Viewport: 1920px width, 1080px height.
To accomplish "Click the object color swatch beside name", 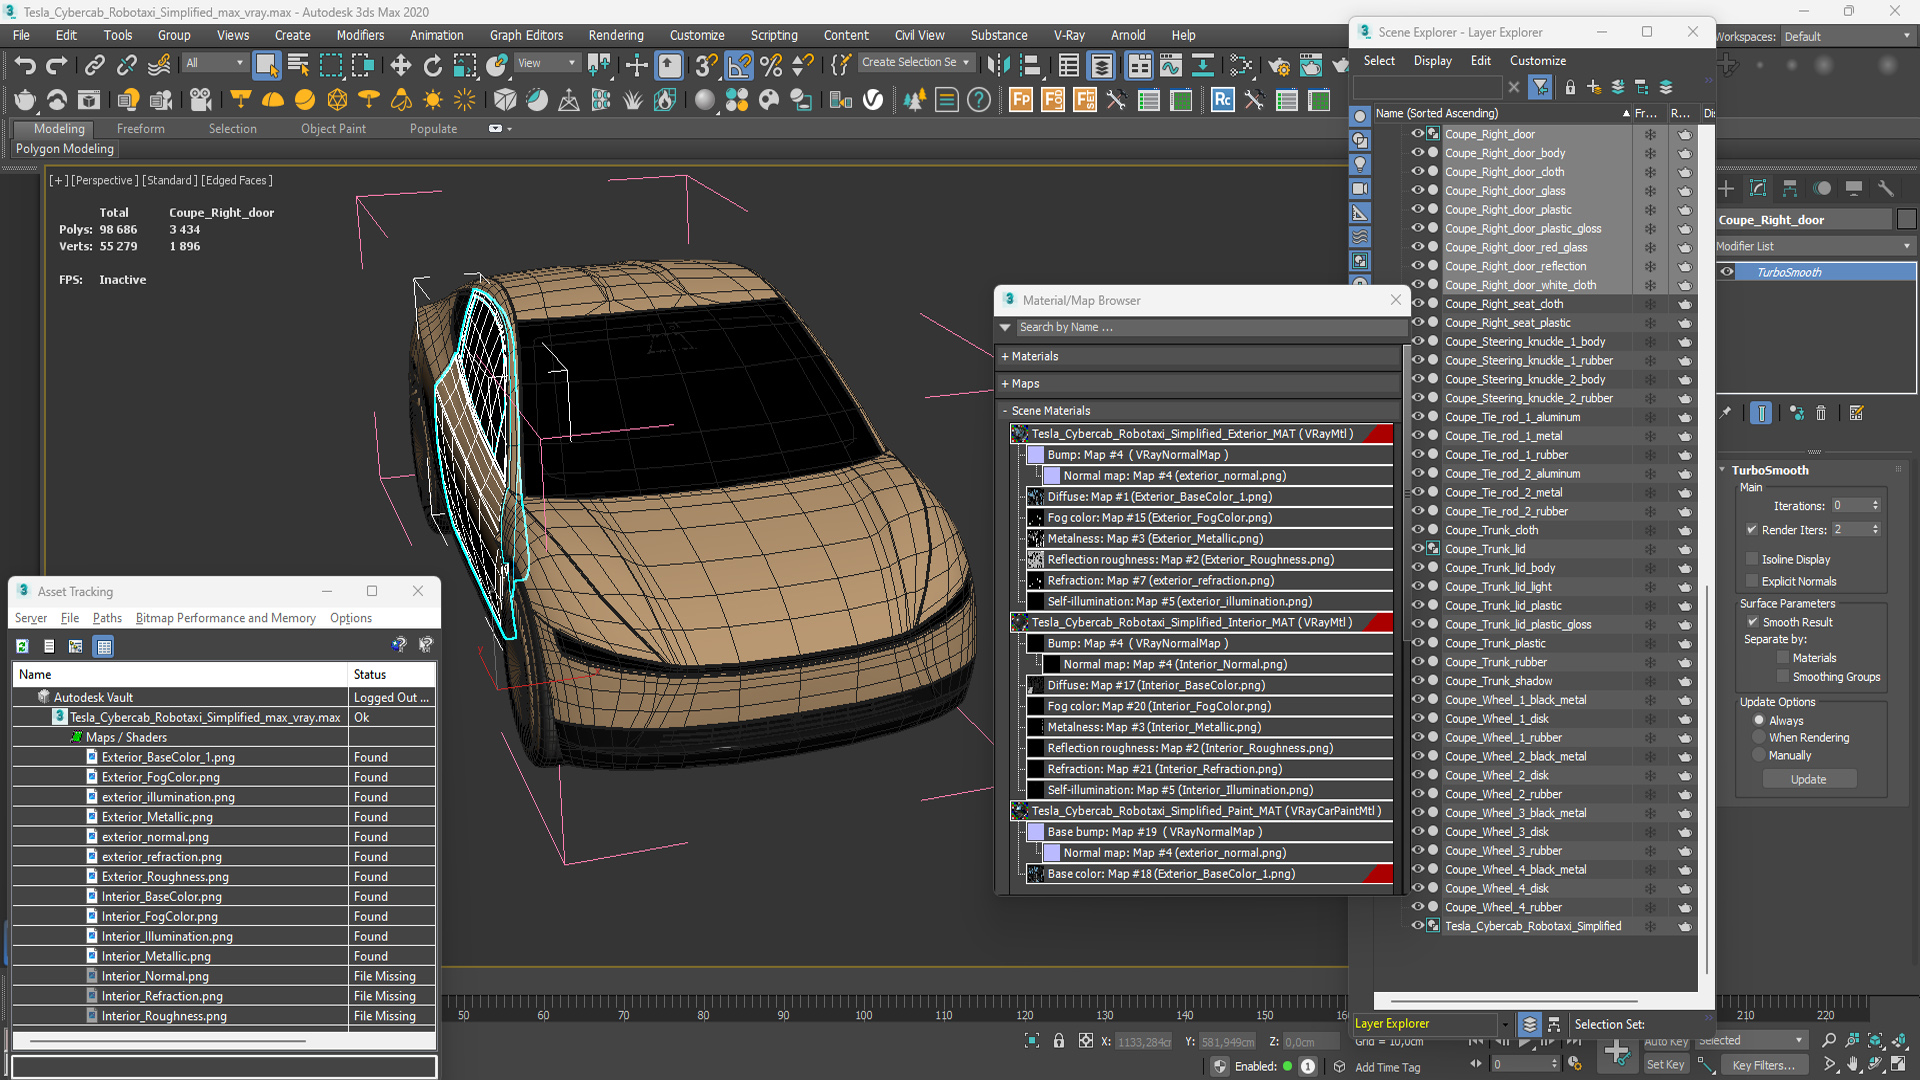I will pyautogui.click(x=1906, y=220).
